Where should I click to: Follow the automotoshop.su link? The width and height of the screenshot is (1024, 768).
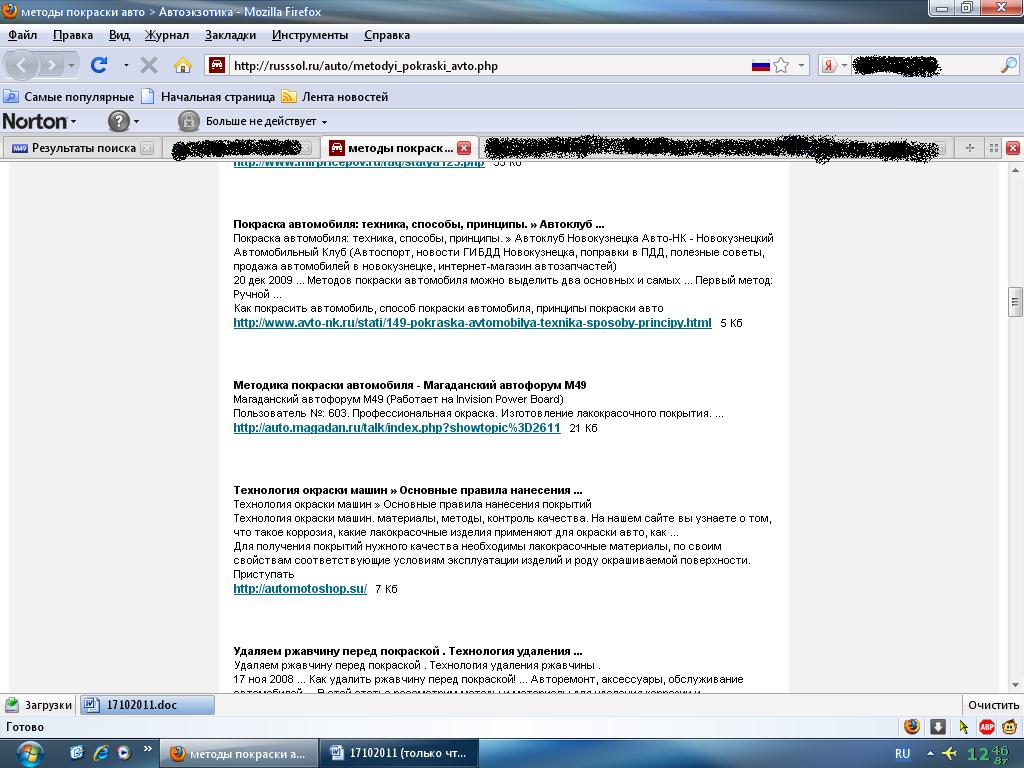300,589
